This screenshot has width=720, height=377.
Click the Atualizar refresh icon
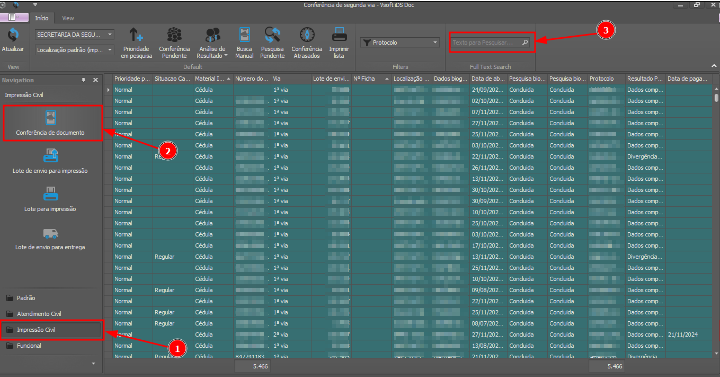pyautogui.click(x=13, y=34)
